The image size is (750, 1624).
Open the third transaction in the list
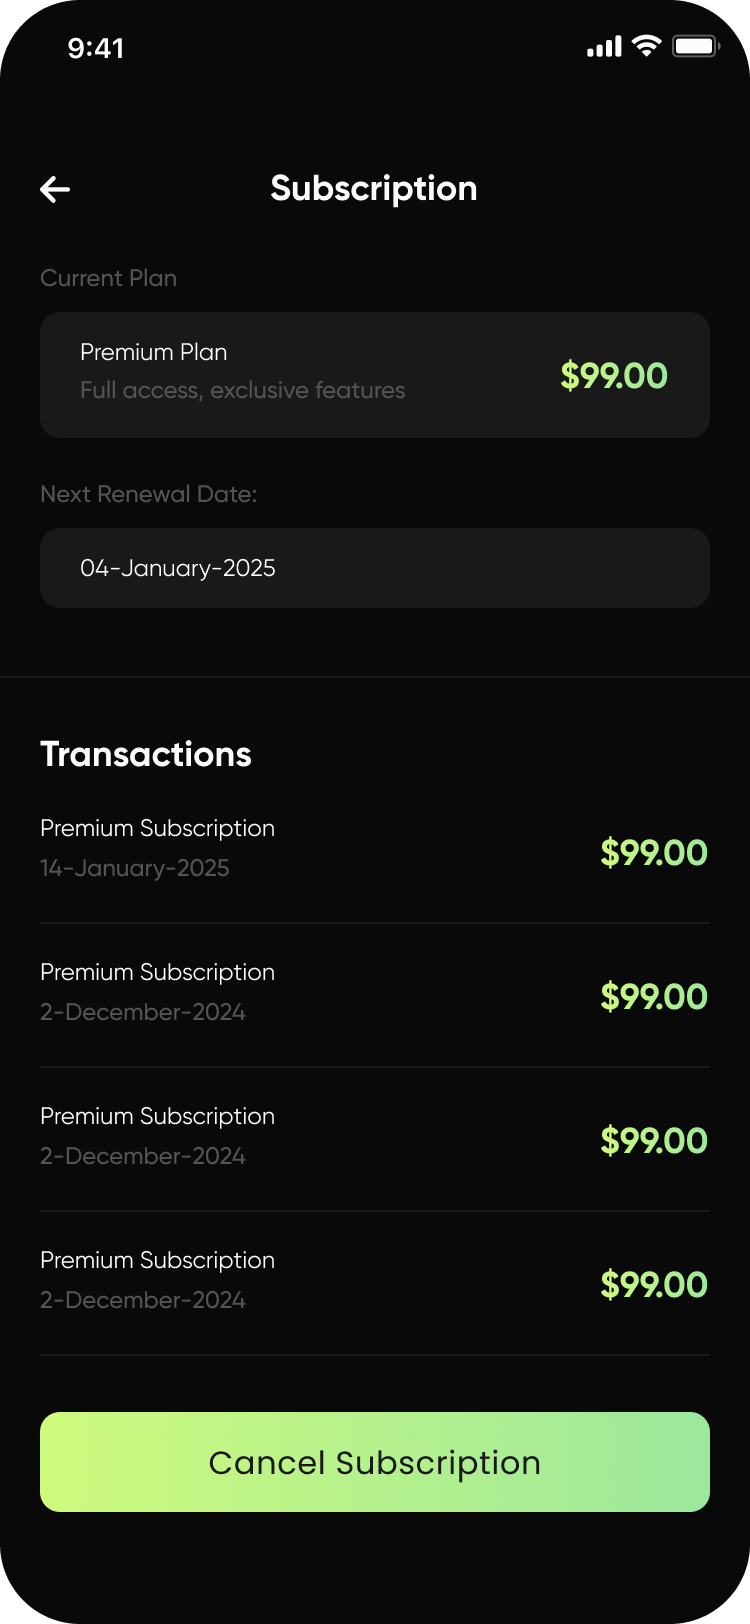click(375, 1139)
